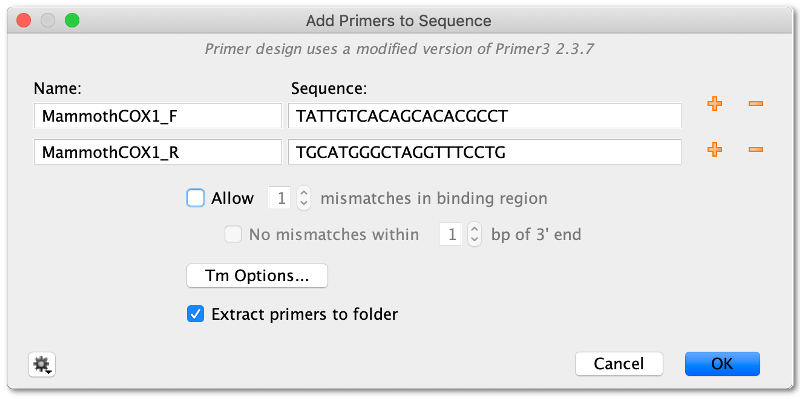The width and height of the screenshot is (800, 399).
Task: Click the TGCATGGGCTAGGTTTCCTG sequence field
Action: (x=485, y=152)
